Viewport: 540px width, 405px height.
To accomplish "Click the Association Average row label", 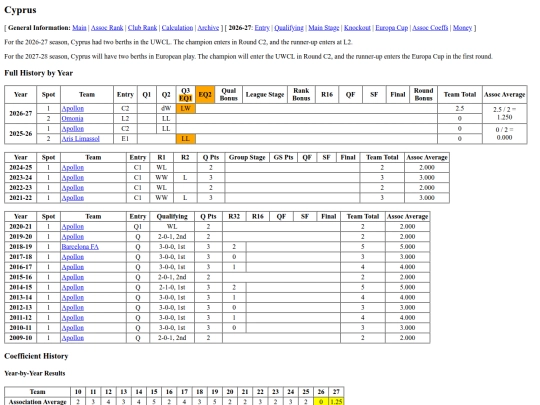I will [x=38, y=402].
